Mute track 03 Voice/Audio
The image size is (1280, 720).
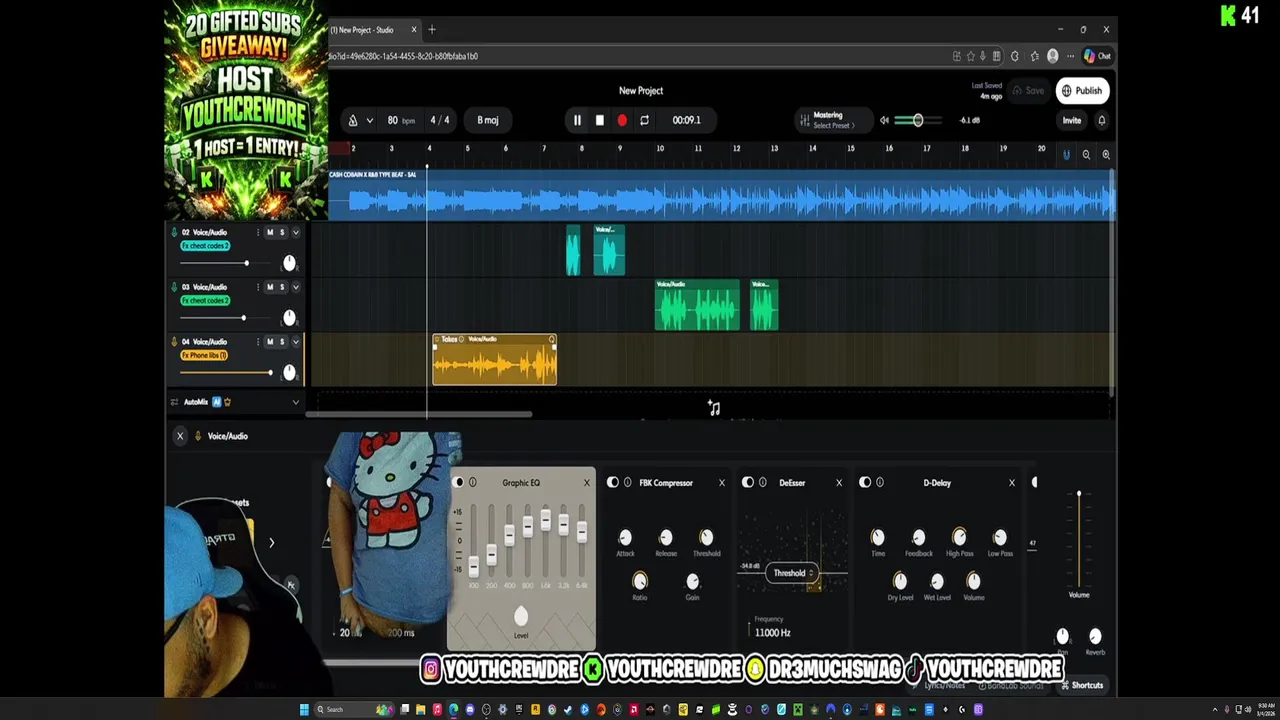269,287
